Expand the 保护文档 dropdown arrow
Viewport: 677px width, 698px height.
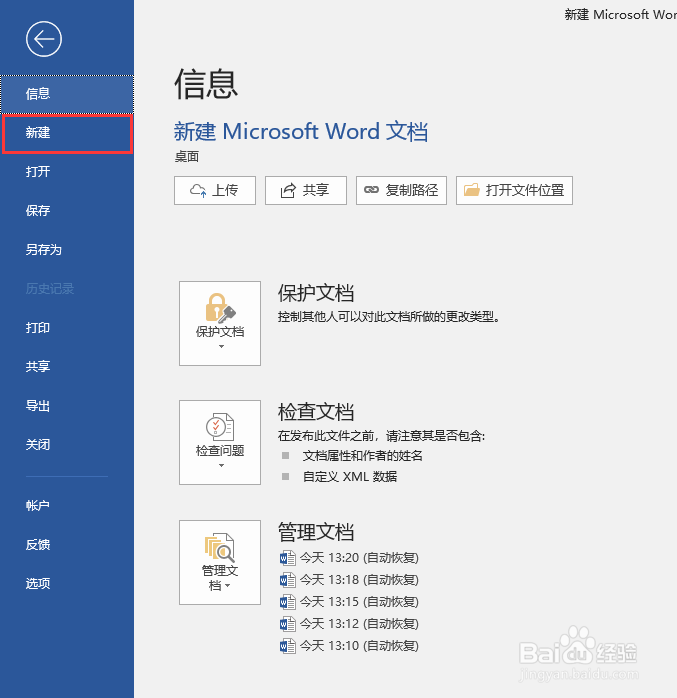[x=221, y=346]
